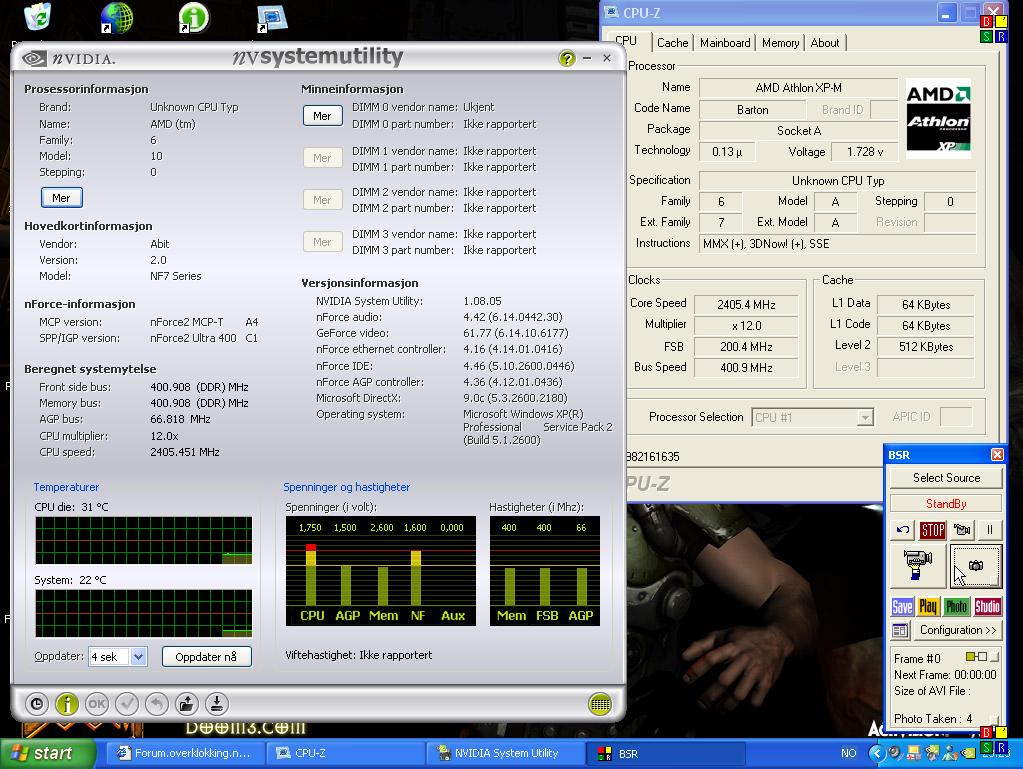Open the picture frame shortcut on the desktop
Screen dimensions: 1023x769
click(x=272, y=19)
